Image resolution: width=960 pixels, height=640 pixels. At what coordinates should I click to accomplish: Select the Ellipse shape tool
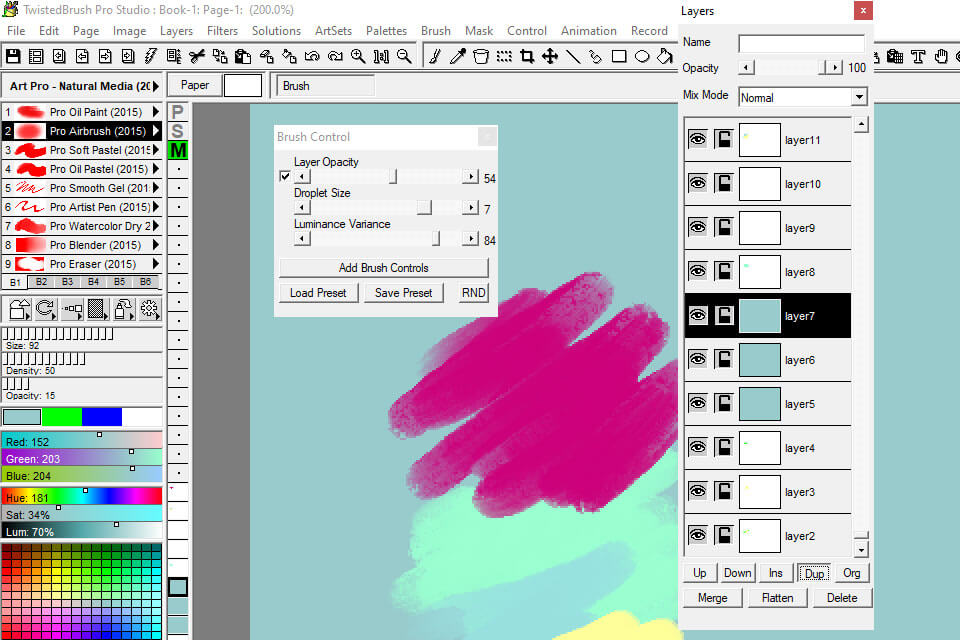(642, 56)
